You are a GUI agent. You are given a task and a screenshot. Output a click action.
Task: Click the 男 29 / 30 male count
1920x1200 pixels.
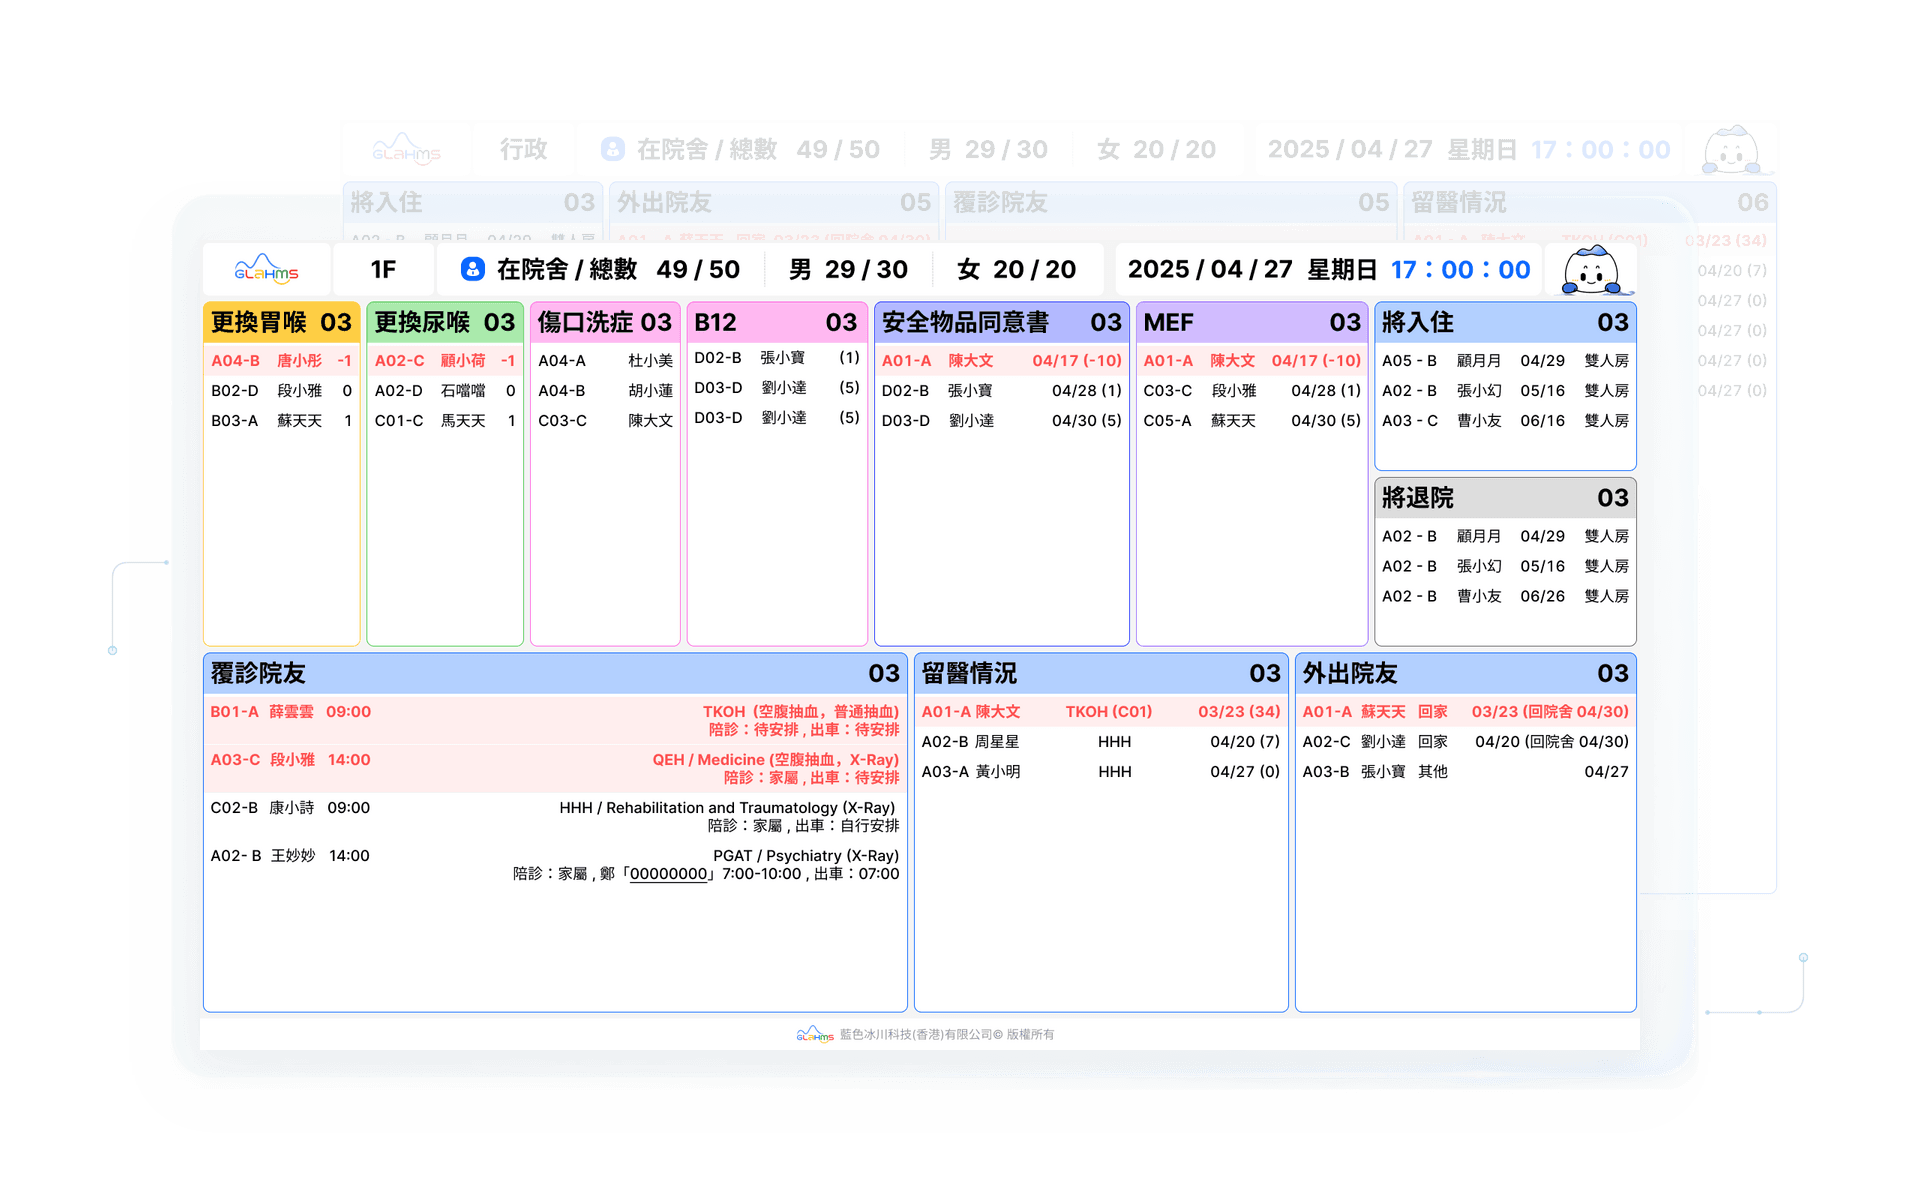pos(848,269)
